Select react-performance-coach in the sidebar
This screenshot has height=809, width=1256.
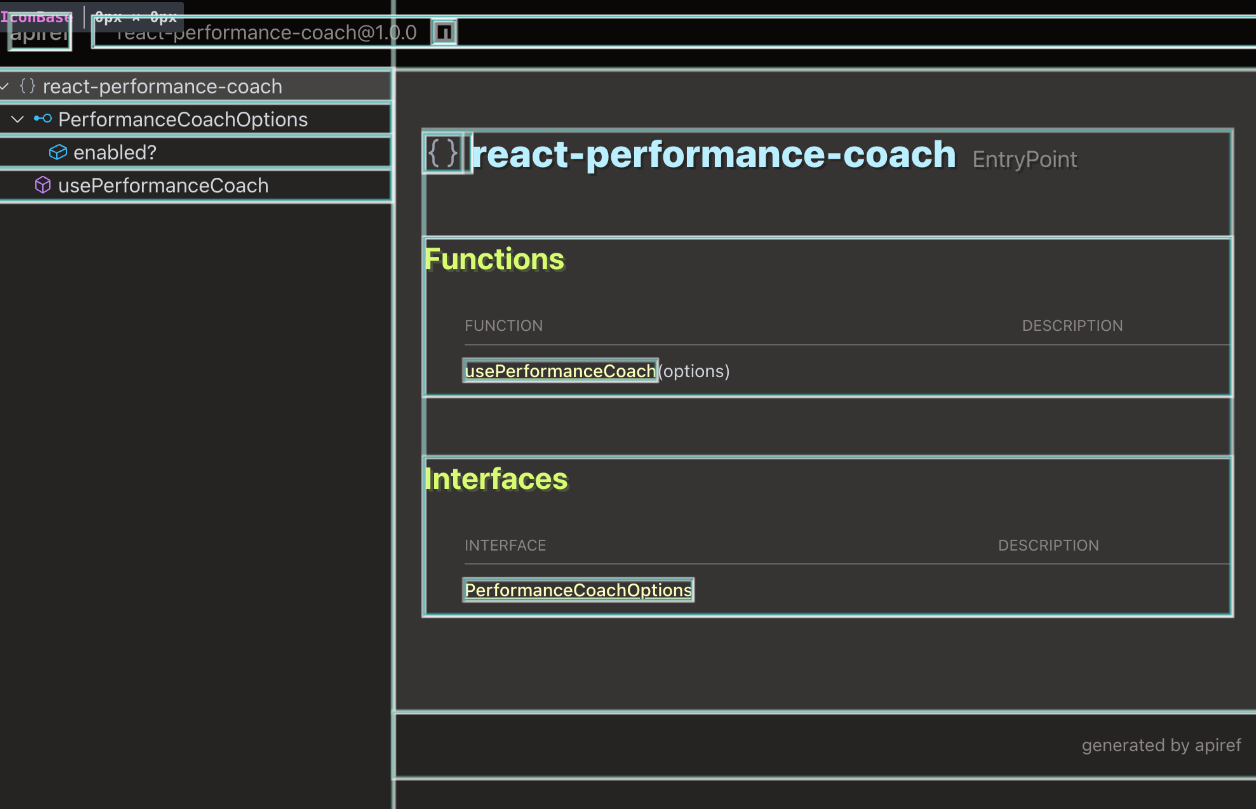pyautogui.click(x=163, y=86)
